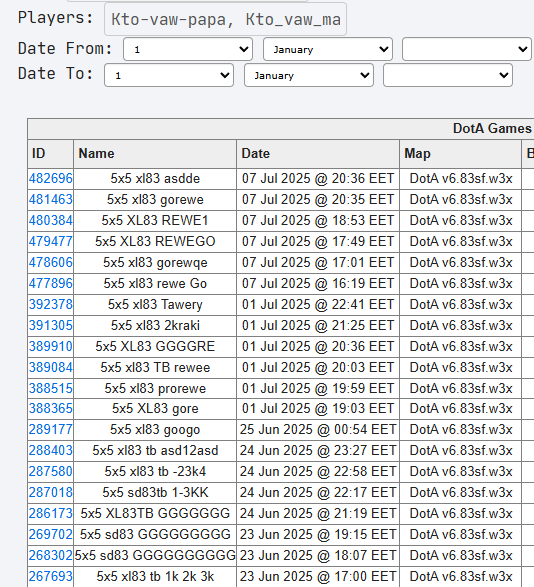Click the Players input field
This screenshot has height=587, width=534.
pyautogui.click(x=225, y=19)
